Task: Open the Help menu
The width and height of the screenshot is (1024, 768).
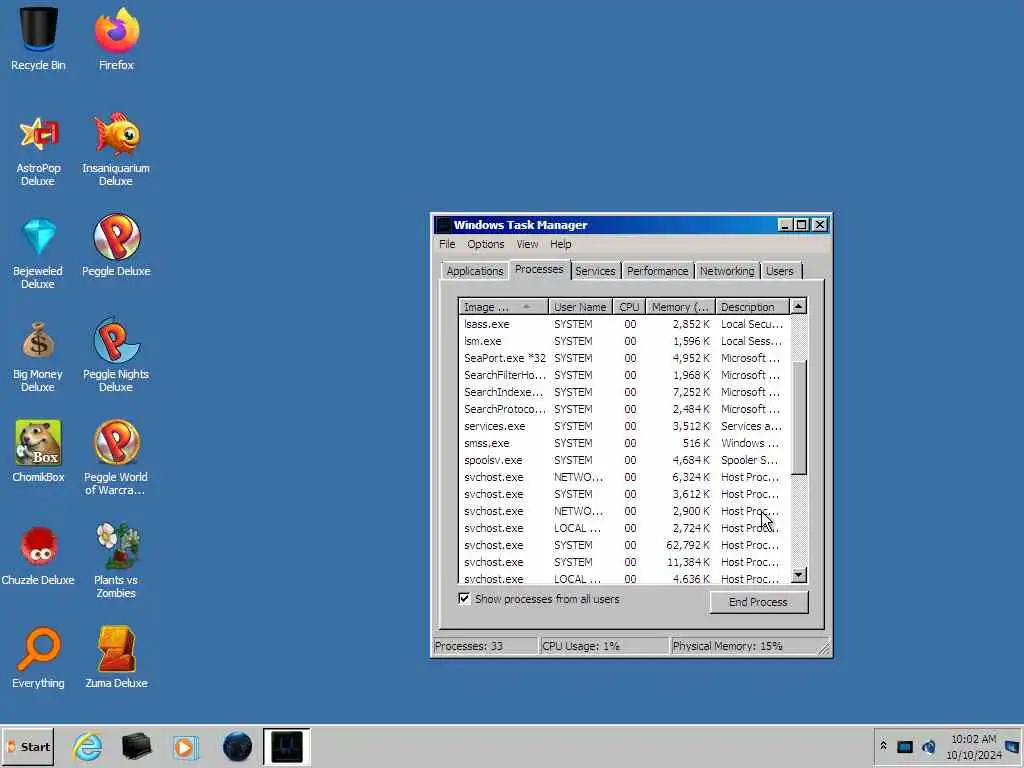Action: (x=560, y=244)
